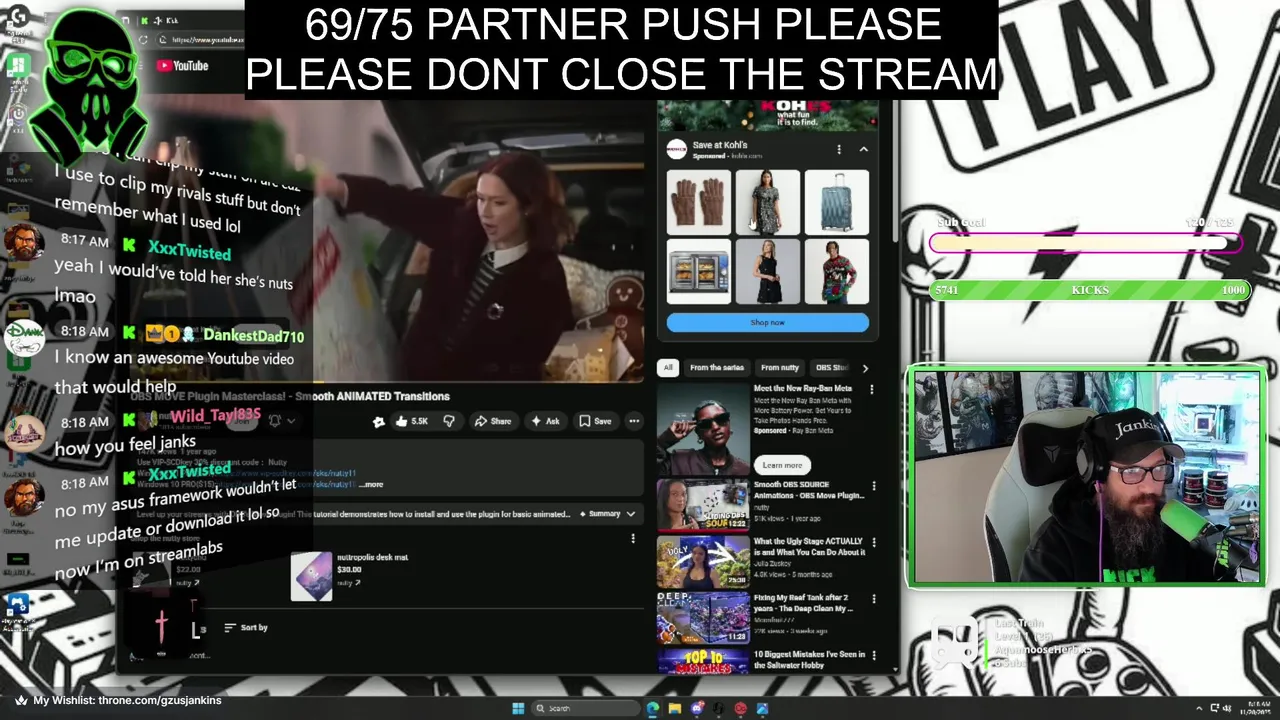
Task: Open options for Reef Tank video
Action: point(874,599)
